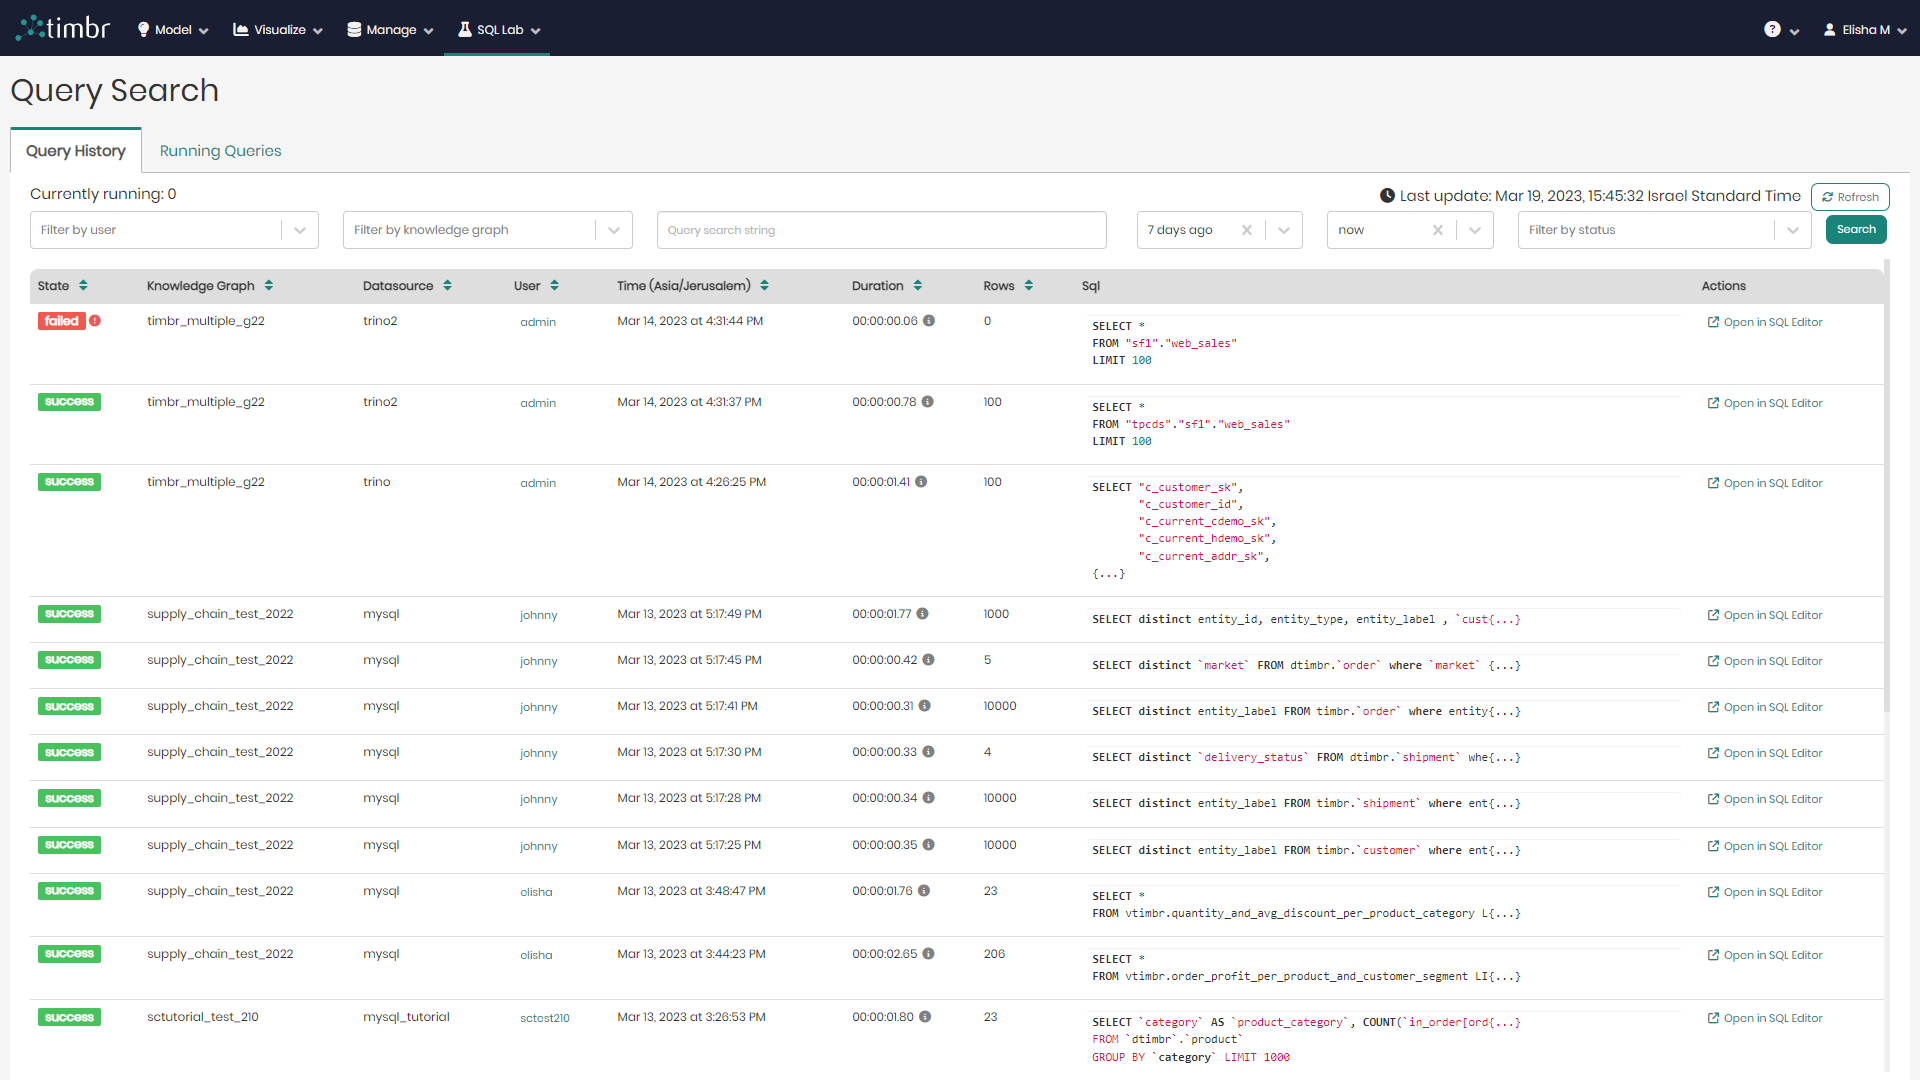Viewport: 1920px width, 1080px height.
Task: Click the Refresh button
Action: click(x=1849, y=196)
